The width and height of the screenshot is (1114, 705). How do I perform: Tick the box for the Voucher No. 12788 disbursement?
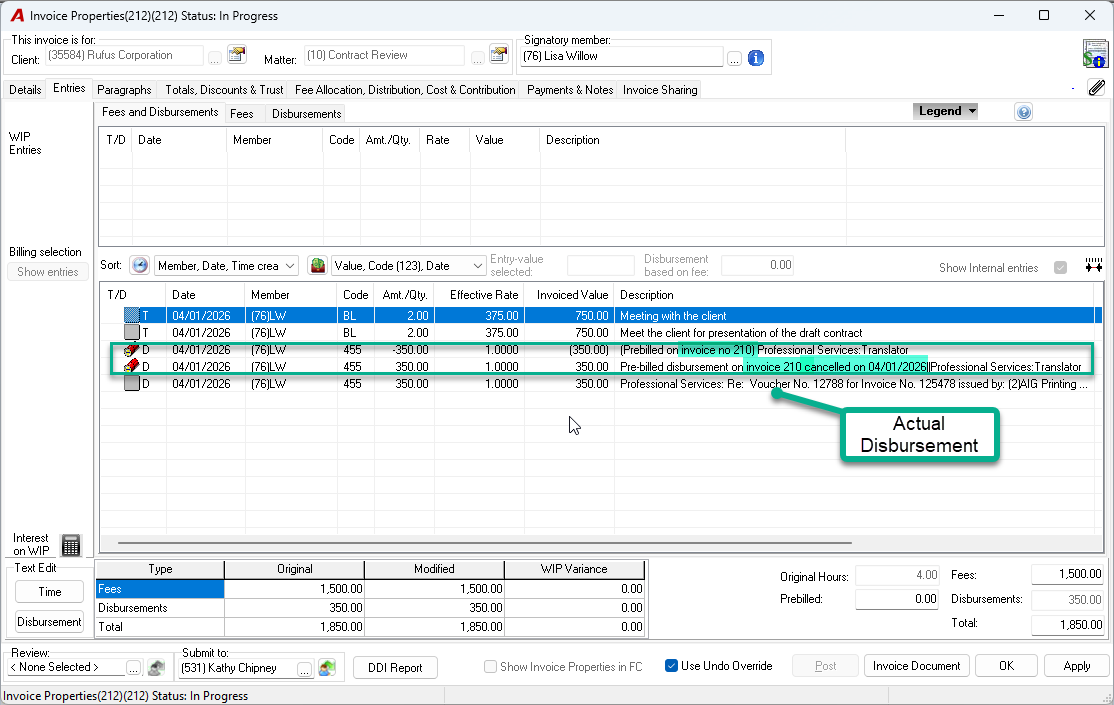click(131, 384)
